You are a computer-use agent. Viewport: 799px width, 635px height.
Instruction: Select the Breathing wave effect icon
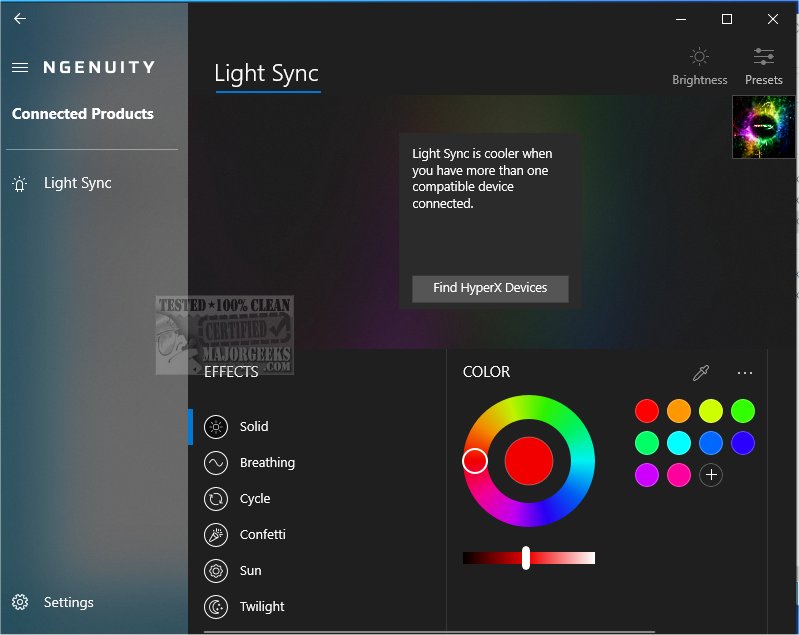click(216, 463)
